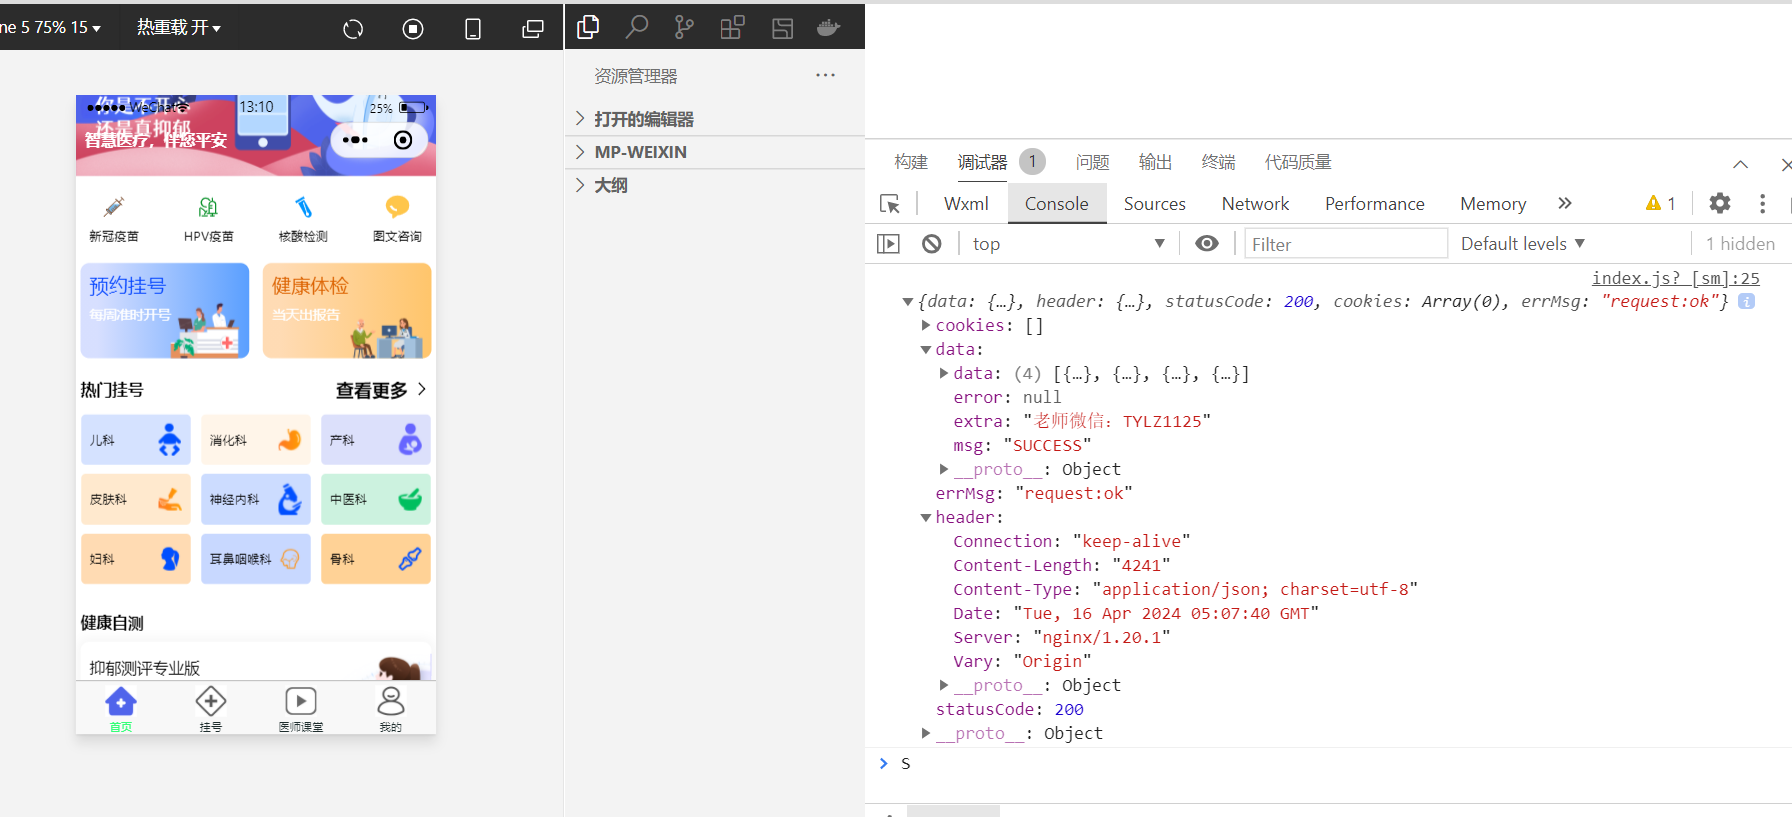Screen dimensions: 1792x817
Task: Click the stop icon in simulator toolbar
Action: (x=413, y=29)
